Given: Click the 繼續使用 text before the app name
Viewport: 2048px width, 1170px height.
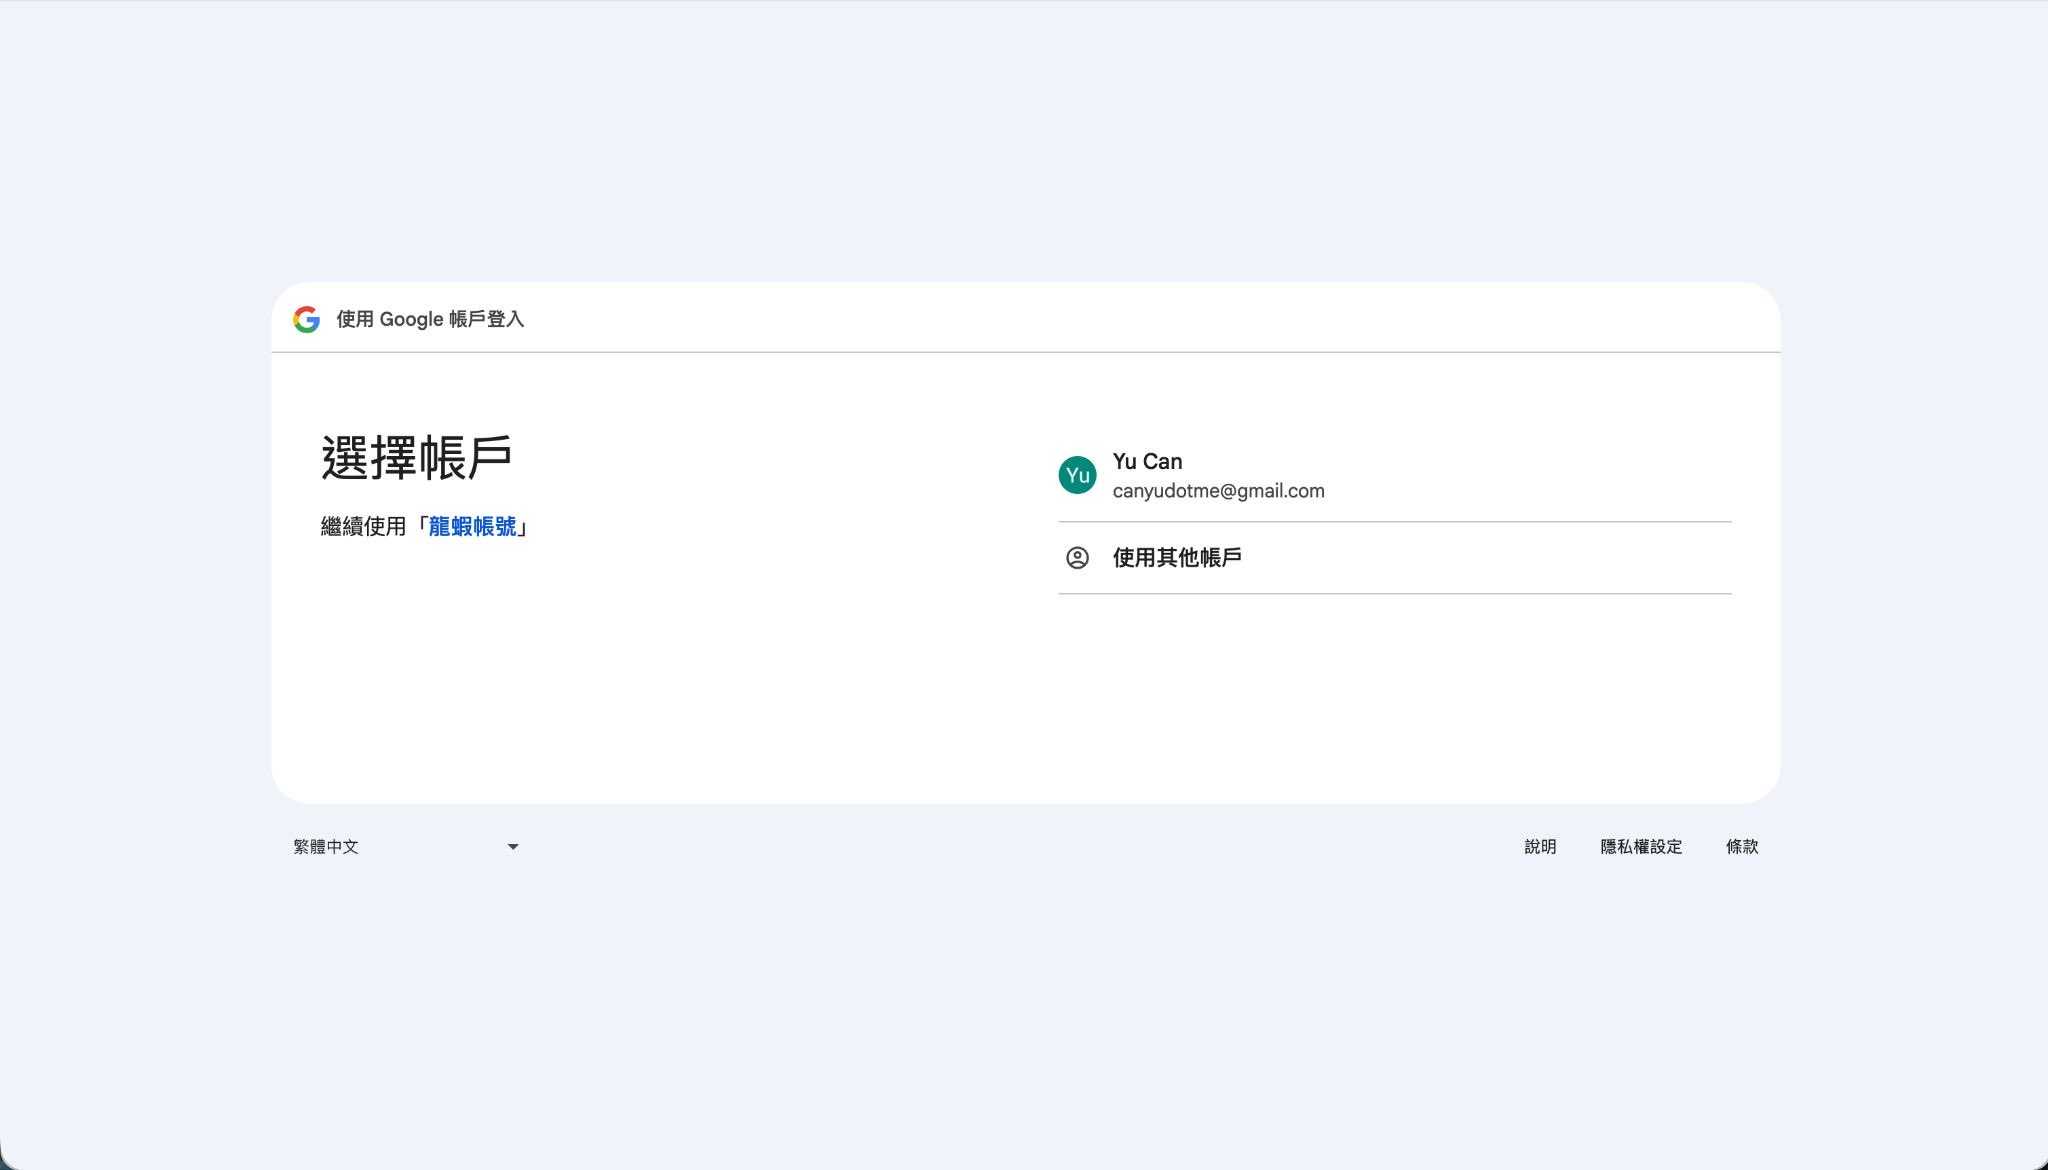Looking at the screenshot, I should point(363,526).
